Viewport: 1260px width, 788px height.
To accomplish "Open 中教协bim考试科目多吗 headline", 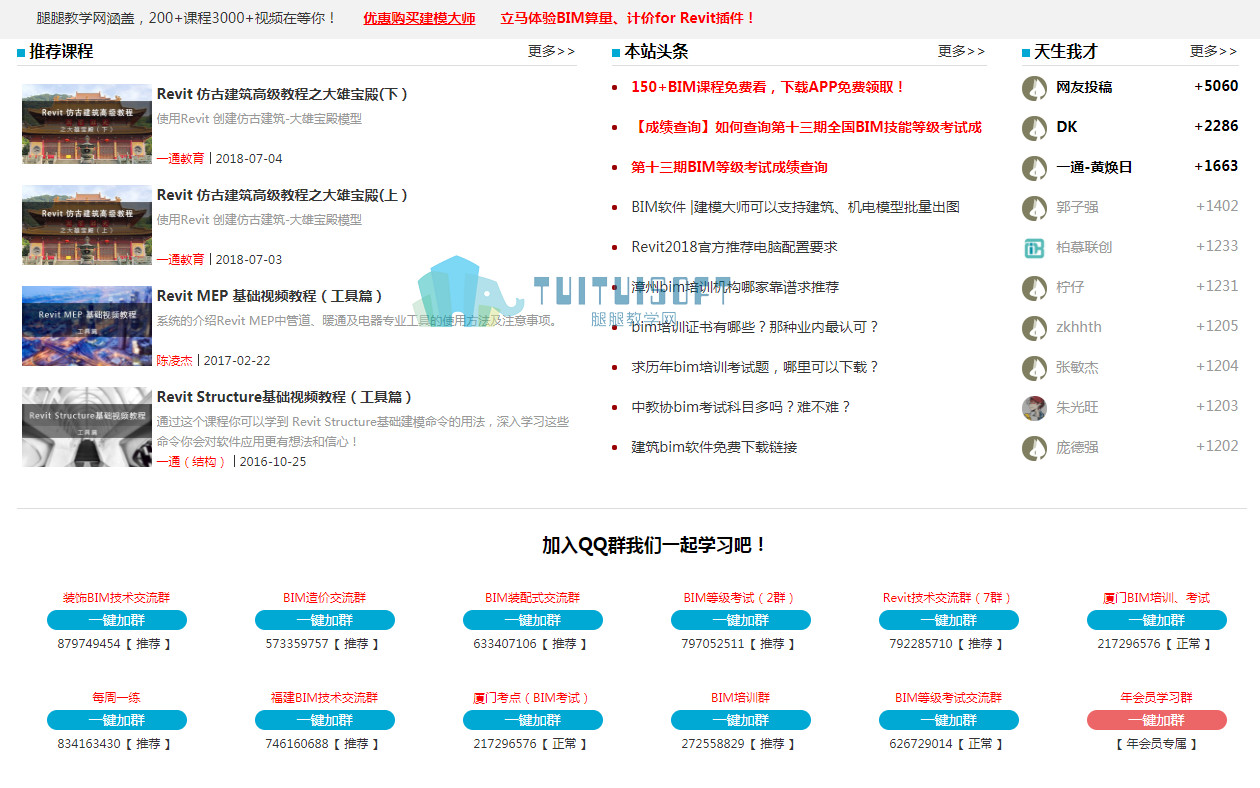I will tap(741, 407).
